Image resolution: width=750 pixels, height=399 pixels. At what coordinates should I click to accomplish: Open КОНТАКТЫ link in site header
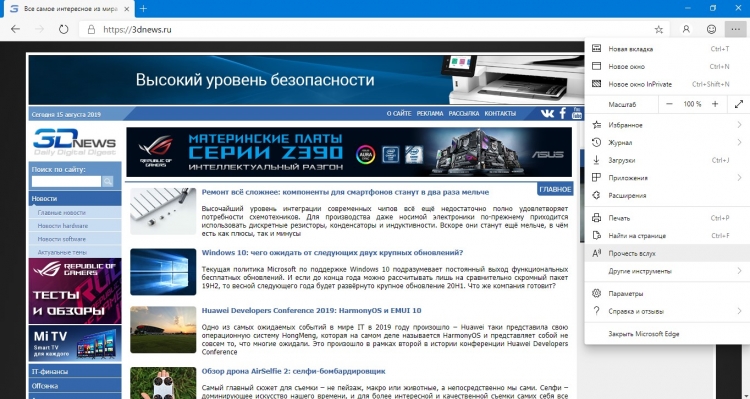[x=500, y=114]
